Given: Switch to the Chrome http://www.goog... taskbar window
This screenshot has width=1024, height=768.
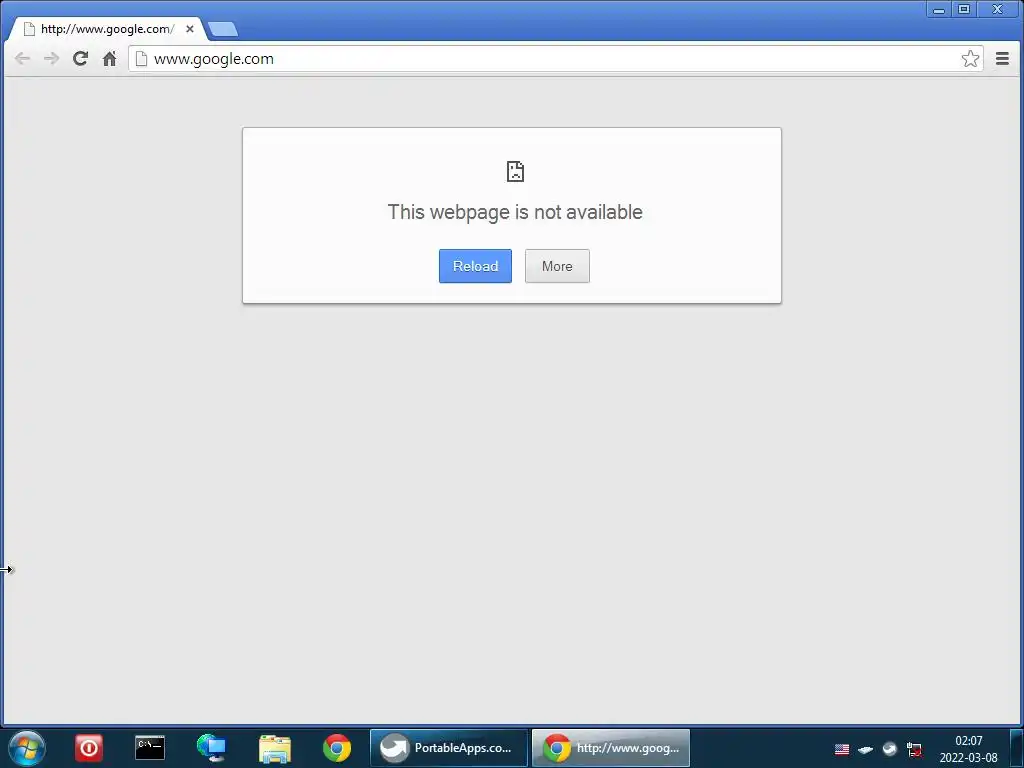Looking at the screenshot, I should coord(611,748).
